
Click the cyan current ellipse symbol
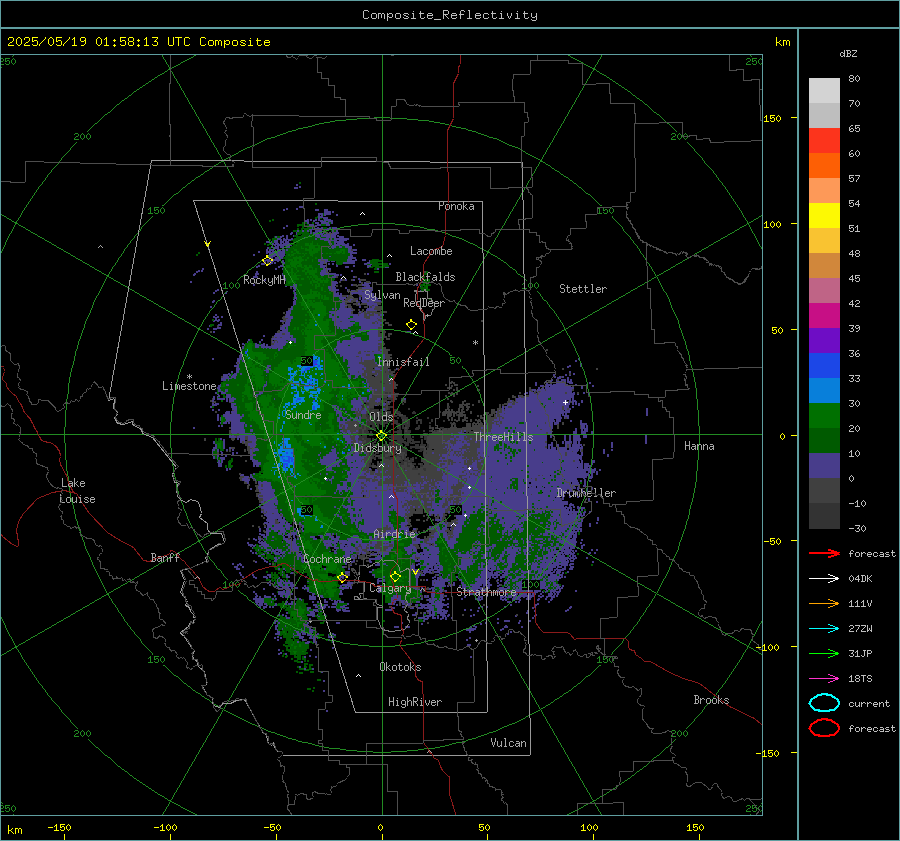[824, 703]
